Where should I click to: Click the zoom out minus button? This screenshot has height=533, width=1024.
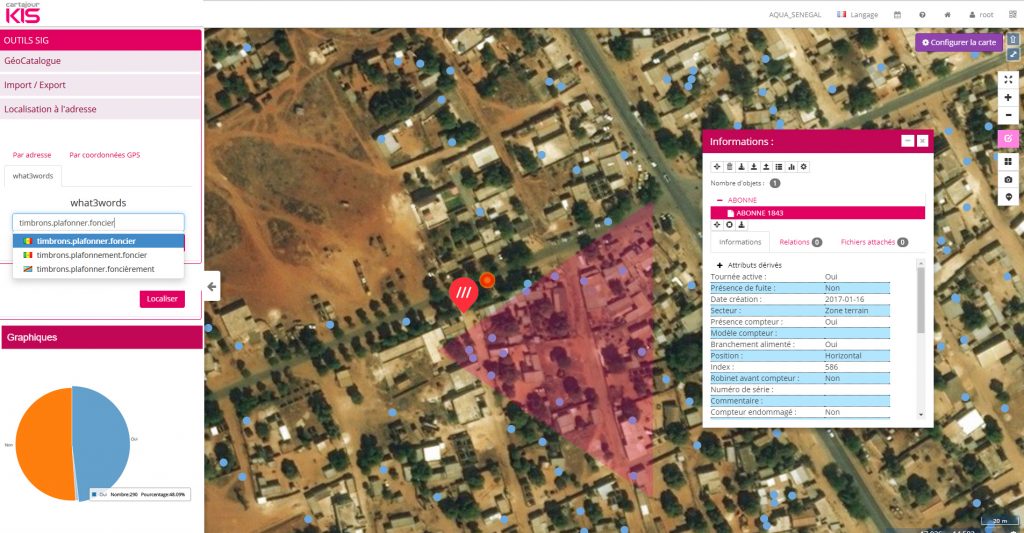[x=1008, y=116]
